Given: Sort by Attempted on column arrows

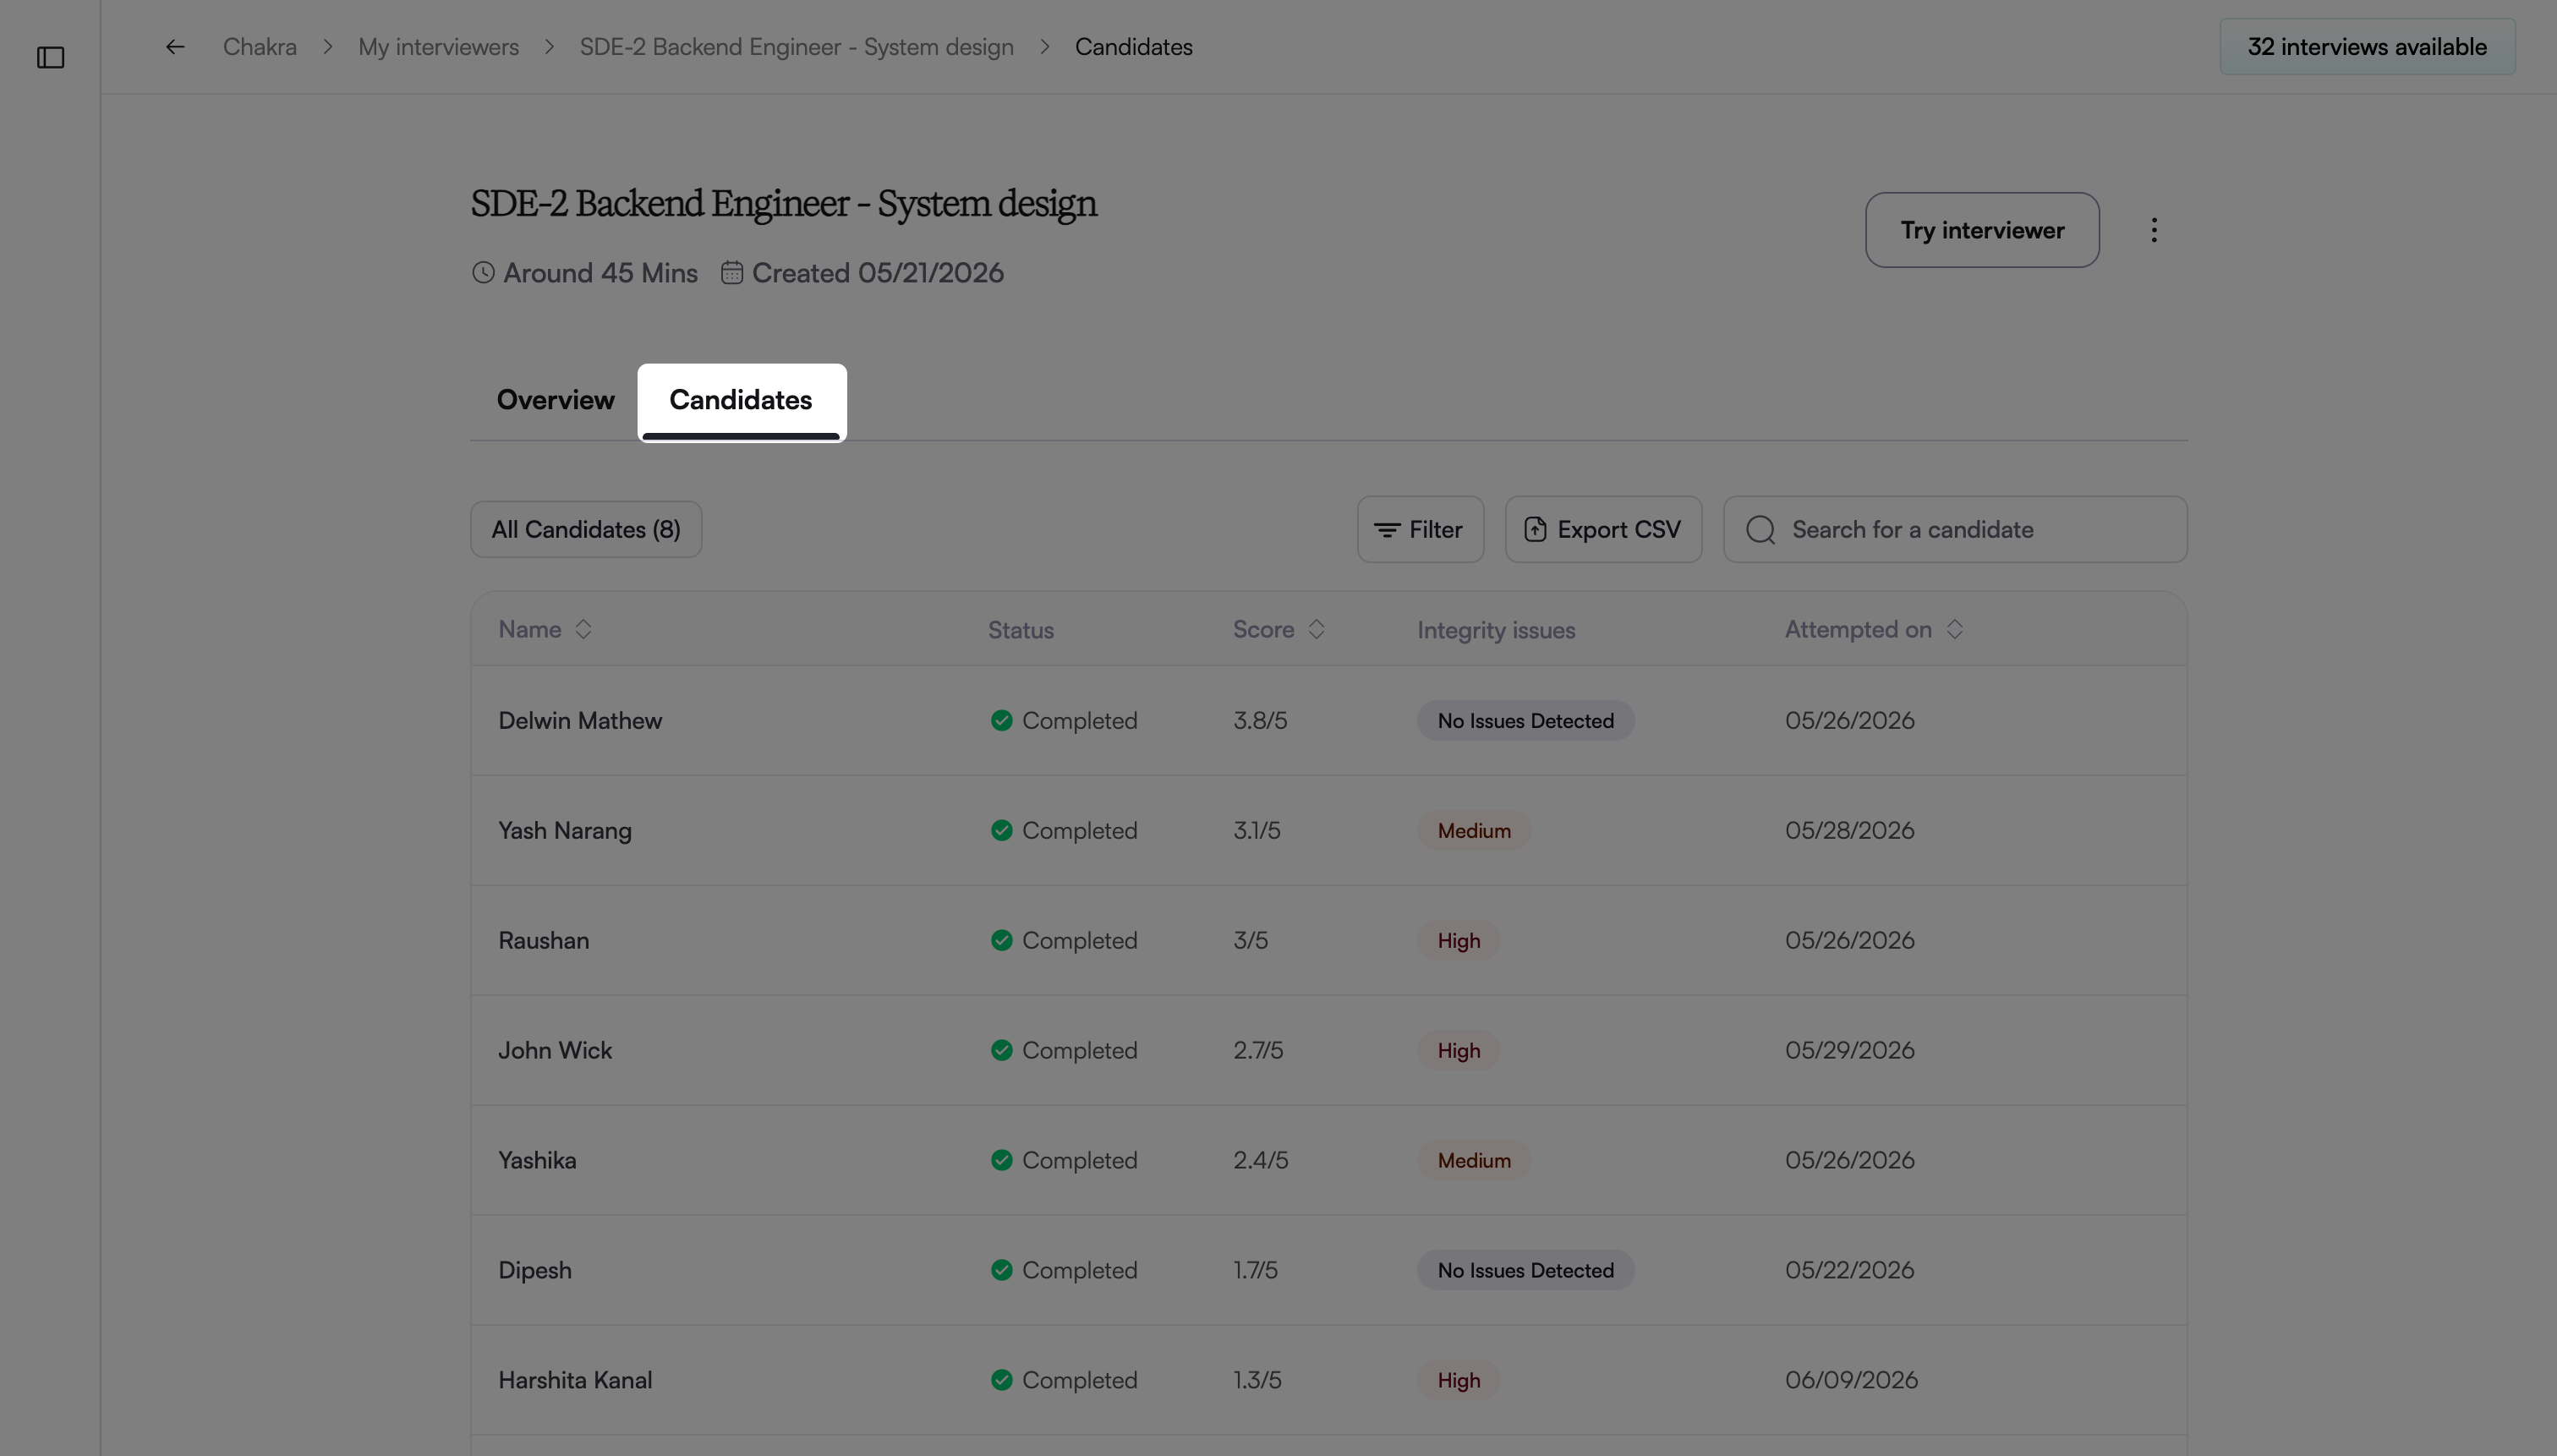Looking at the screenshot, I should [1954, 629].
